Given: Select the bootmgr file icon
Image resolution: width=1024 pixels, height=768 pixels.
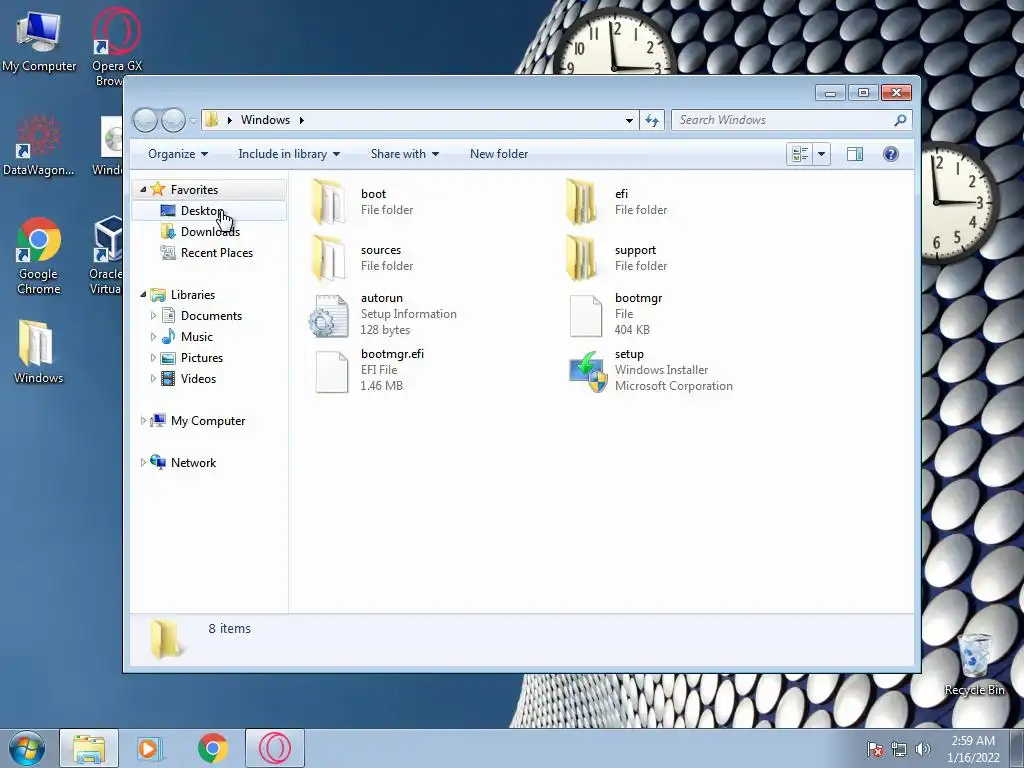Looking at the screenshot, I should coord(585,315).
